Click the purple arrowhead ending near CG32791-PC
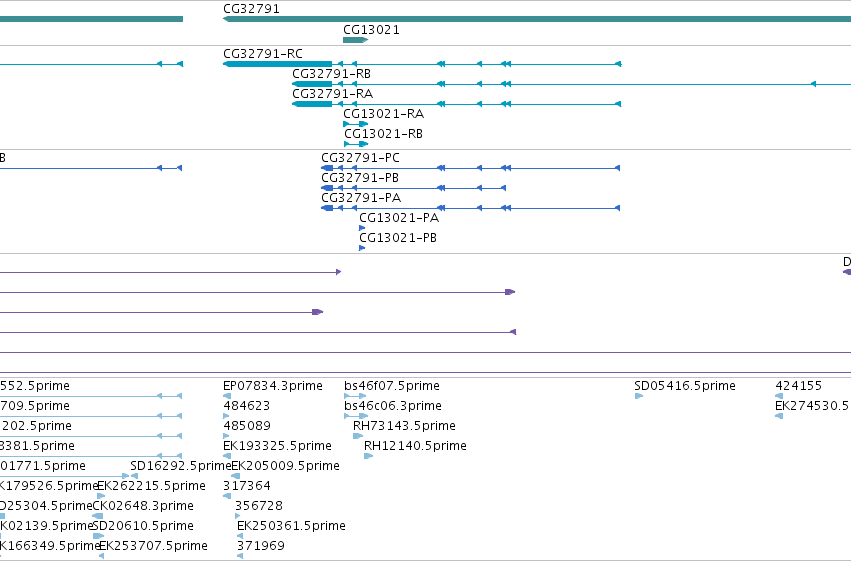This screenshot has height=561, width=851. tap(317, 312)
